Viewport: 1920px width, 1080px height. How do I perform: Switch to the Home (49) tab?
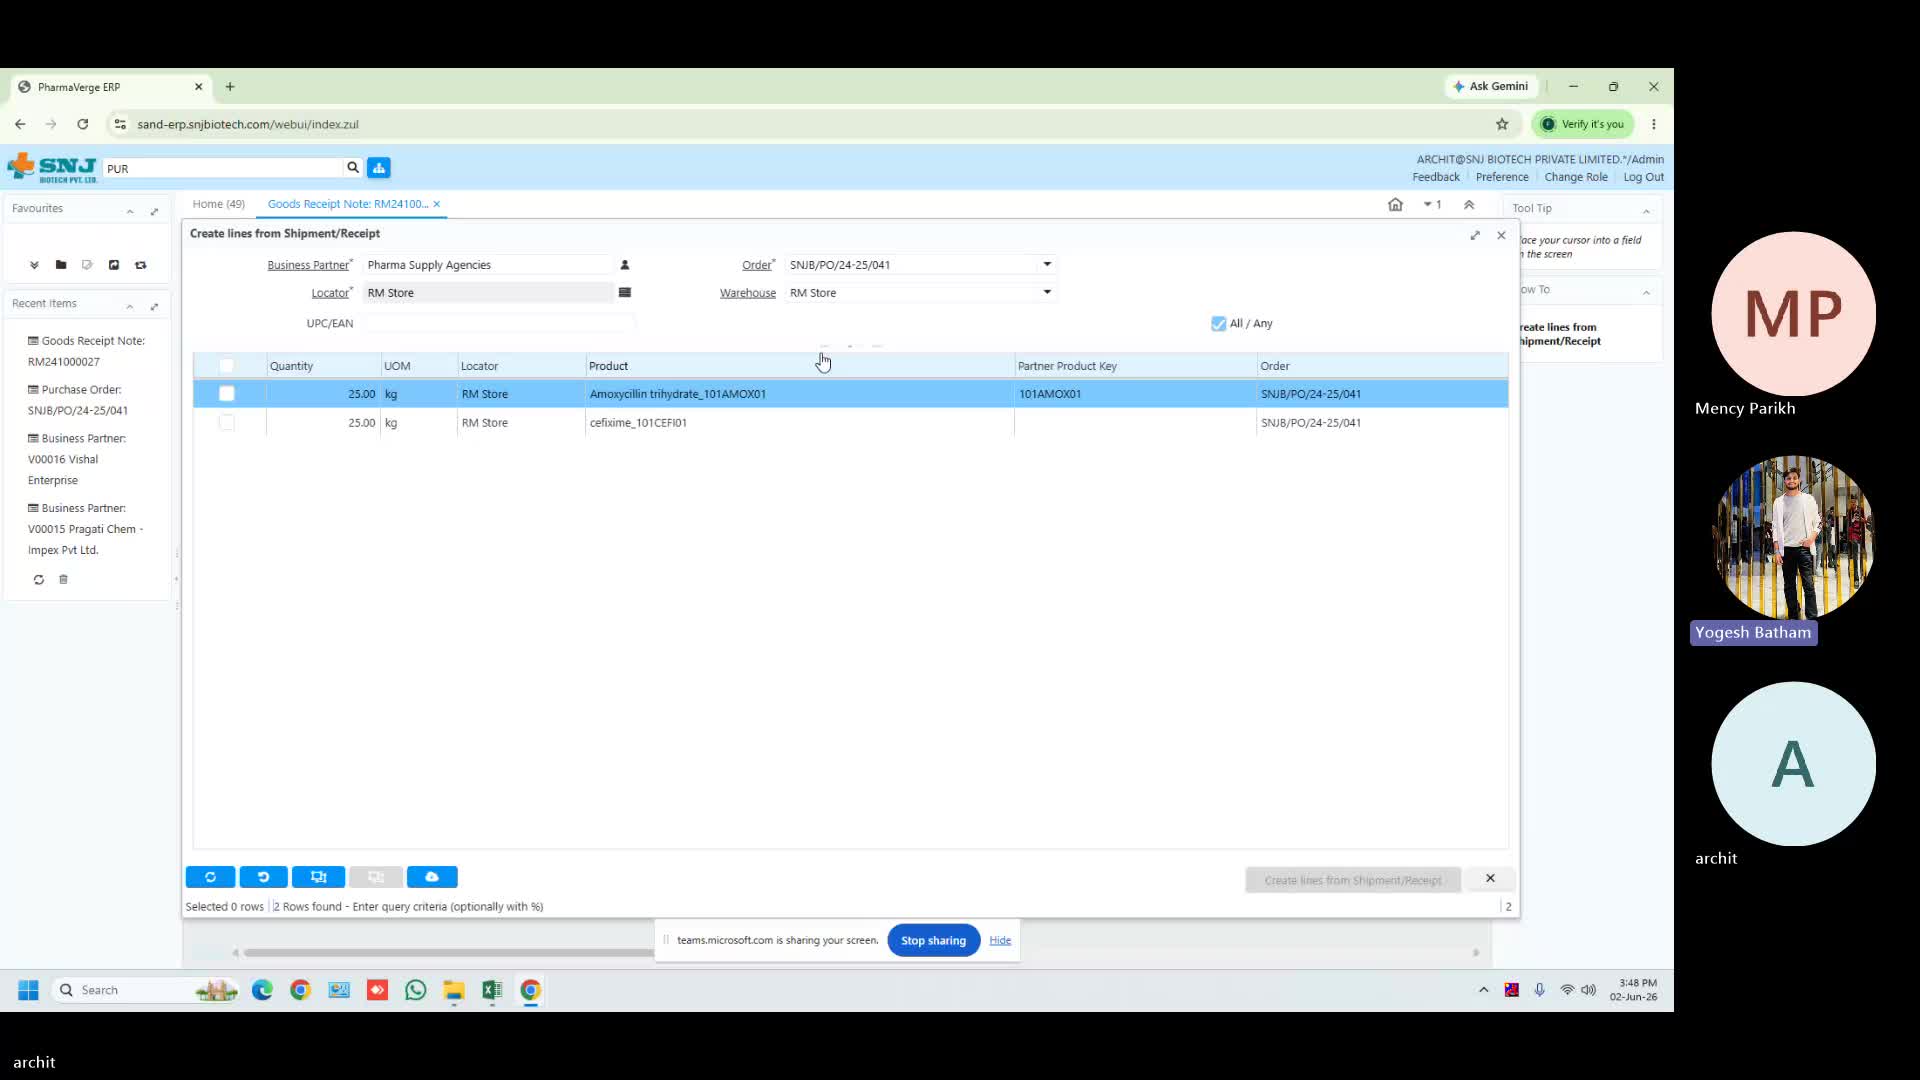coord(218,204)
